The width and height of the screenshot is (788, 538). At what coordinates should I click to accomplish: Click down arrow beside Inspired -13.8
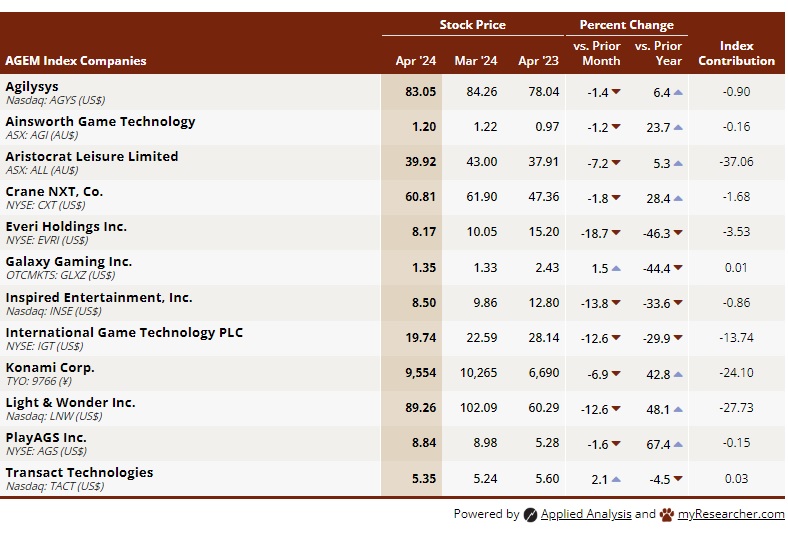tap(616, 303)
